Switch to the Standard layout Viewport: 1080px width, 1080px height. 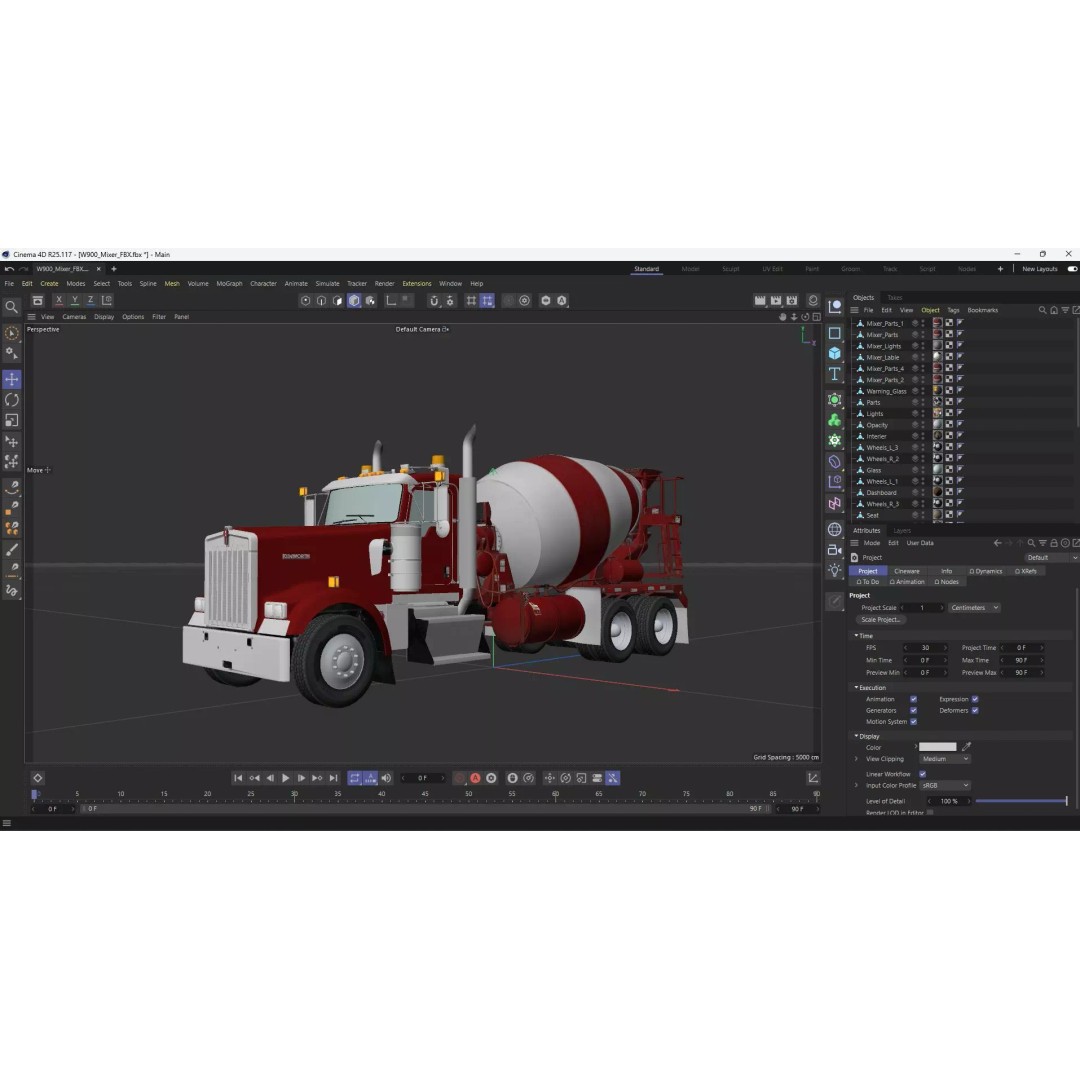[646, 269]
